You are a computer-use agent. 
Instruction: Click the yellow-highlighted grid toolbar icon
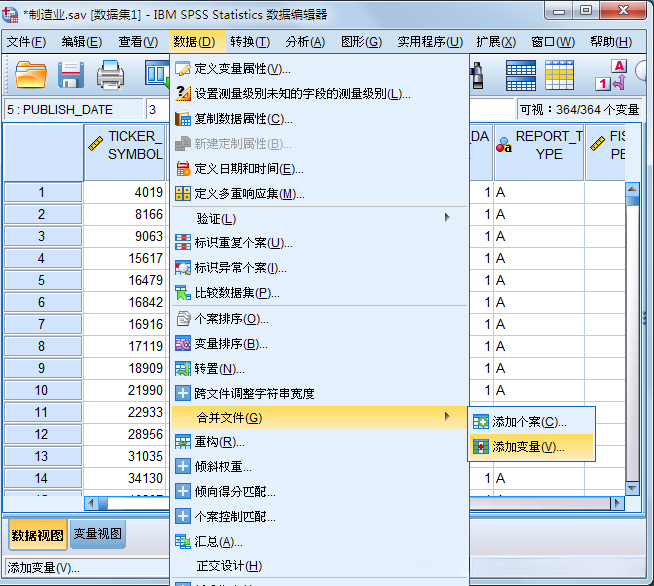click(x=559, y=75)
